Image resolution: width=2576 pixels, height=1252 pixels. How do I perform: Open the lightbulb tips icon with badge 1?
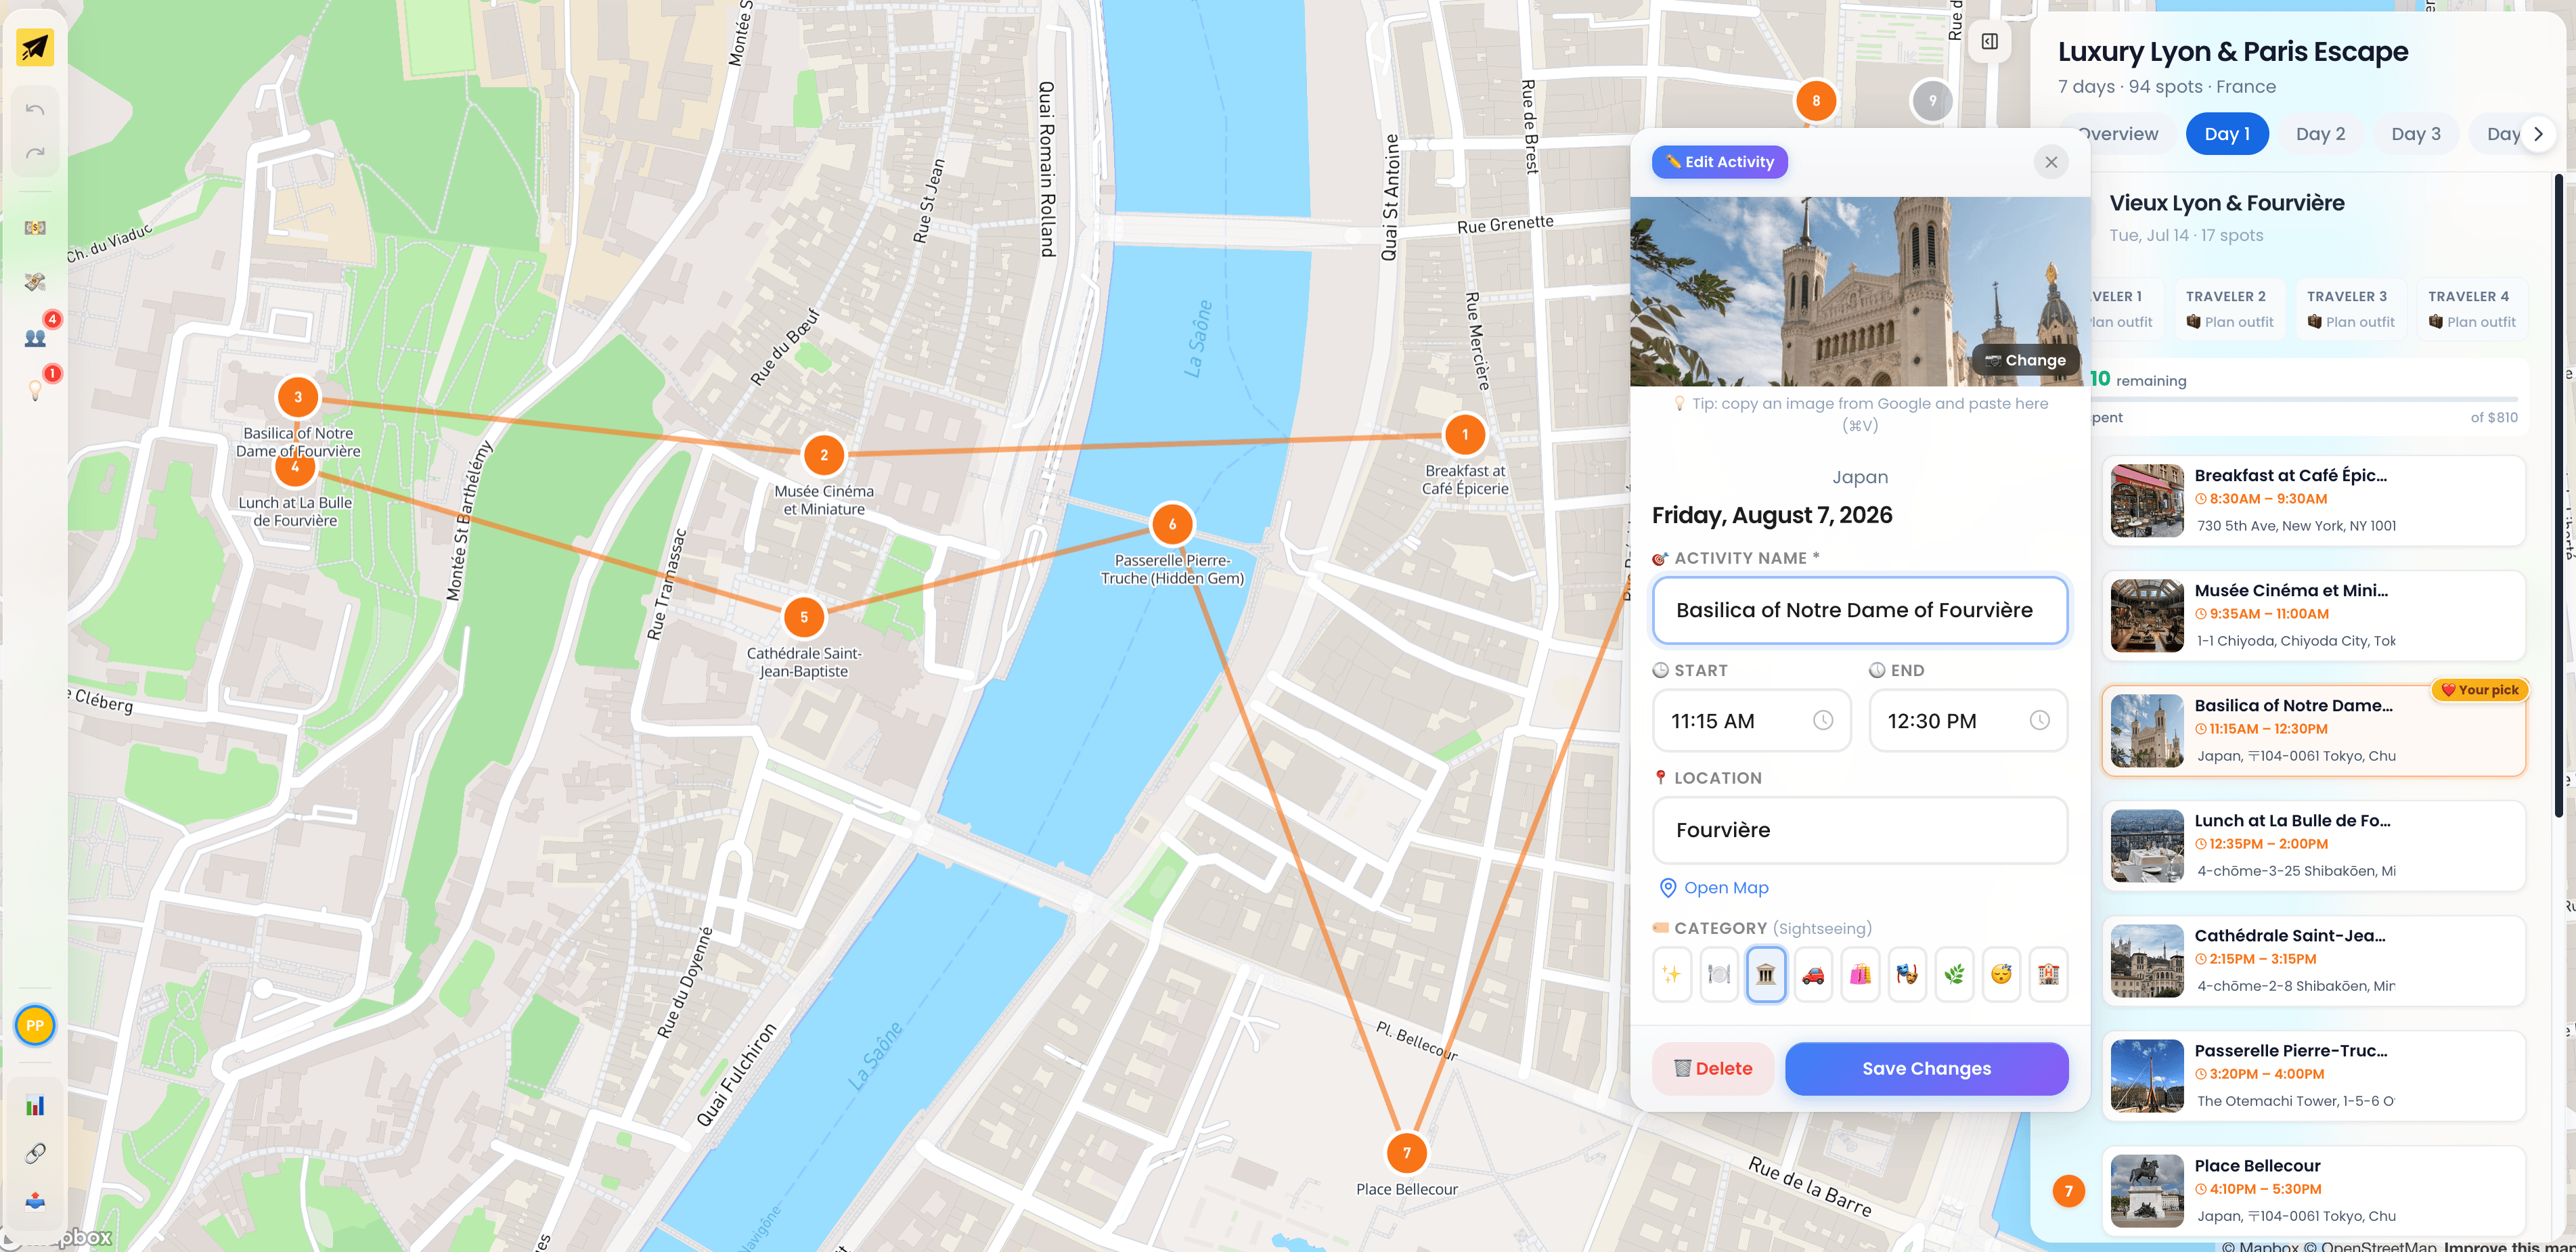tap(35, 390)
